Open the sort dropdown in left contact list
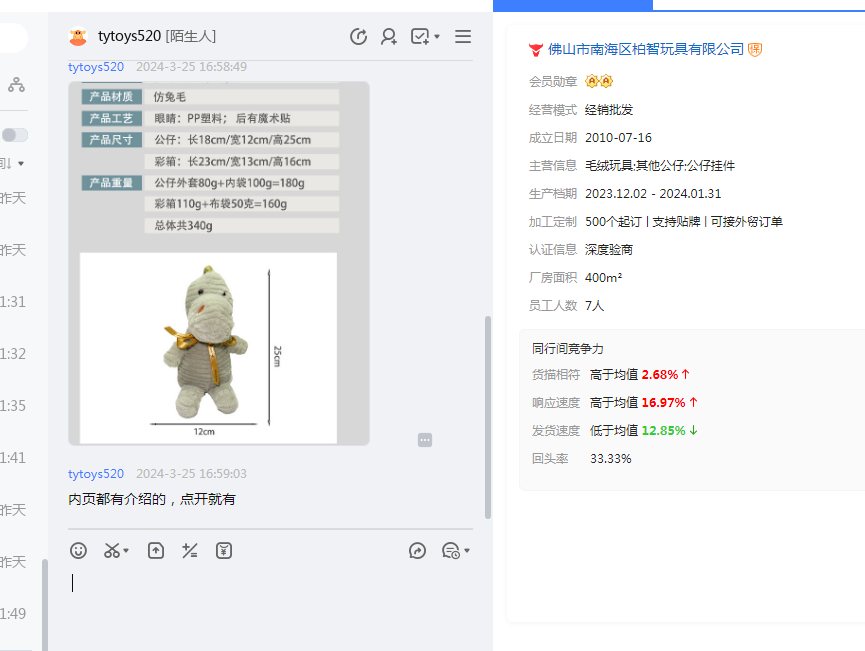 pyautogui.click(x=19, y=163)
